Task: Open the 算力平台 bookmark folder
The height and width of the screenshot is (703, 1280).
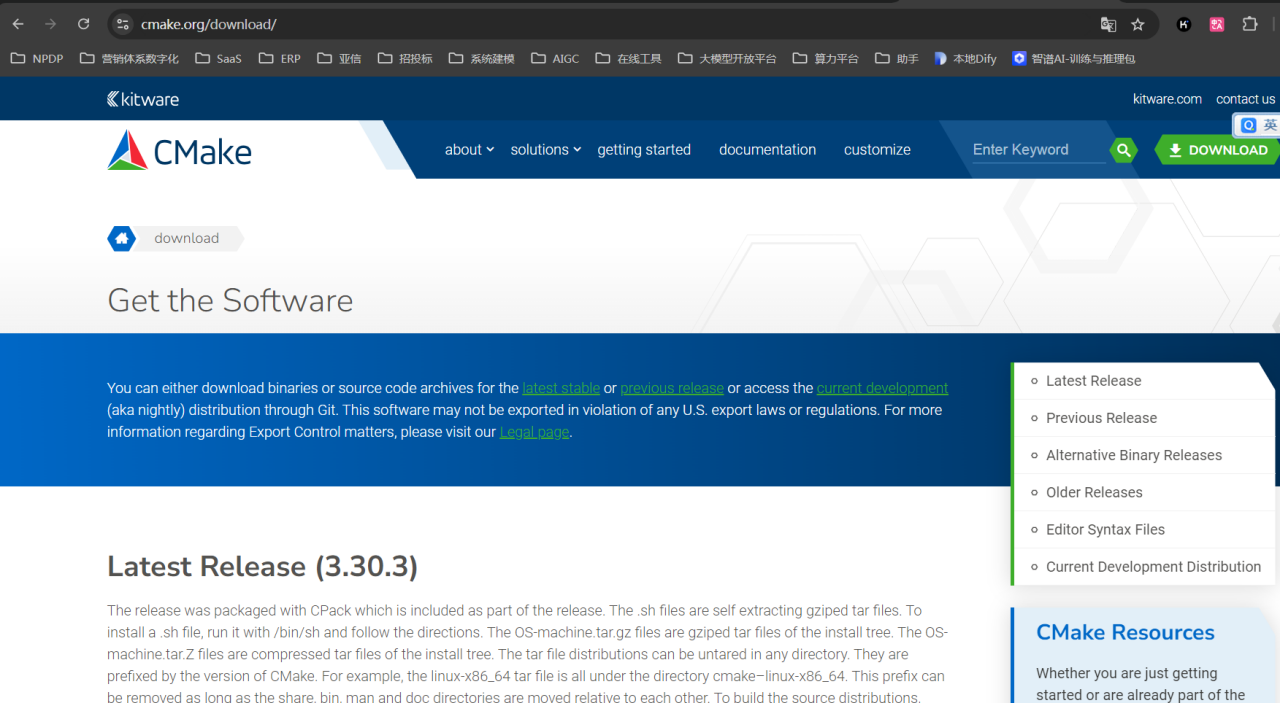Action: 826,59
